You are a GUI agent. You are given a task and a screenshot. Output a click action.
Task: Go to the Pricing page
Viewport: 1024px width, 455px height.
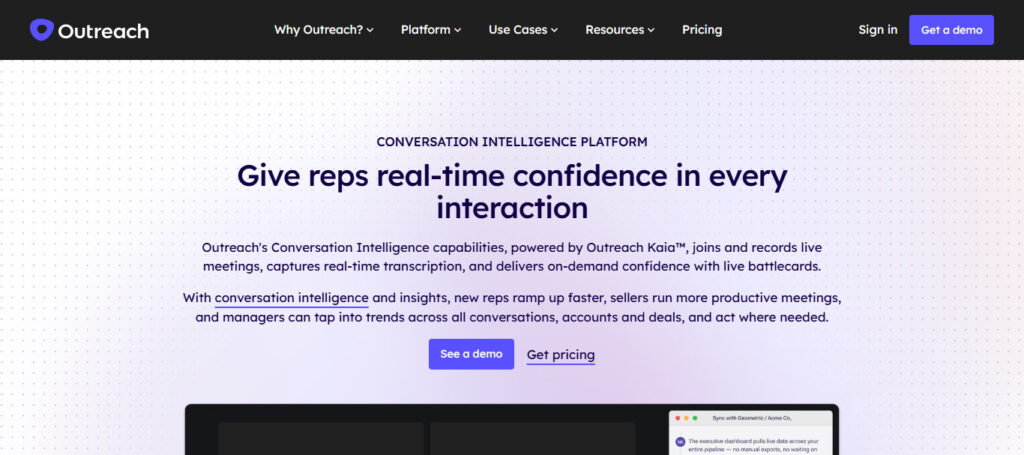pyautogui.click(x=702, y=29)
